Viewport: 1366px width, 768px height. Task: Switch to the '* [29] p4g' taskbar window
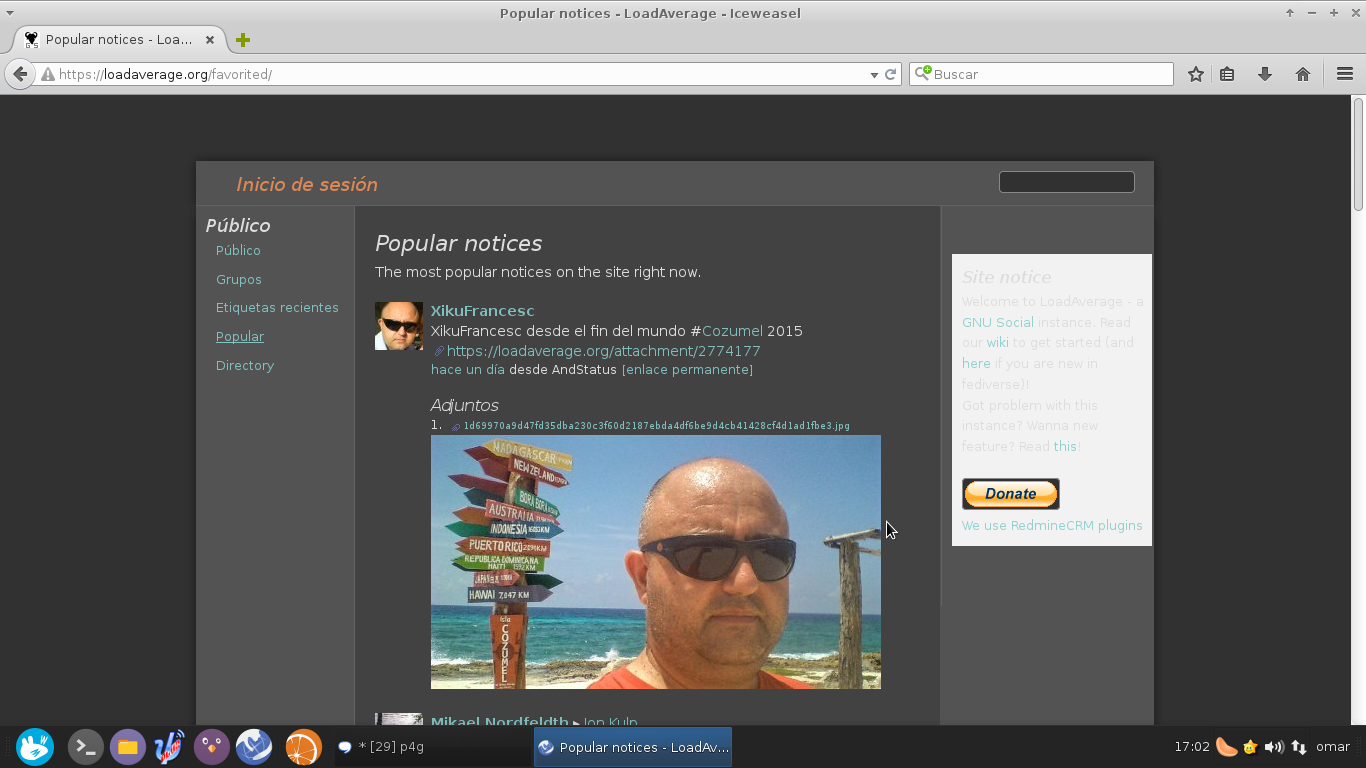432,747
